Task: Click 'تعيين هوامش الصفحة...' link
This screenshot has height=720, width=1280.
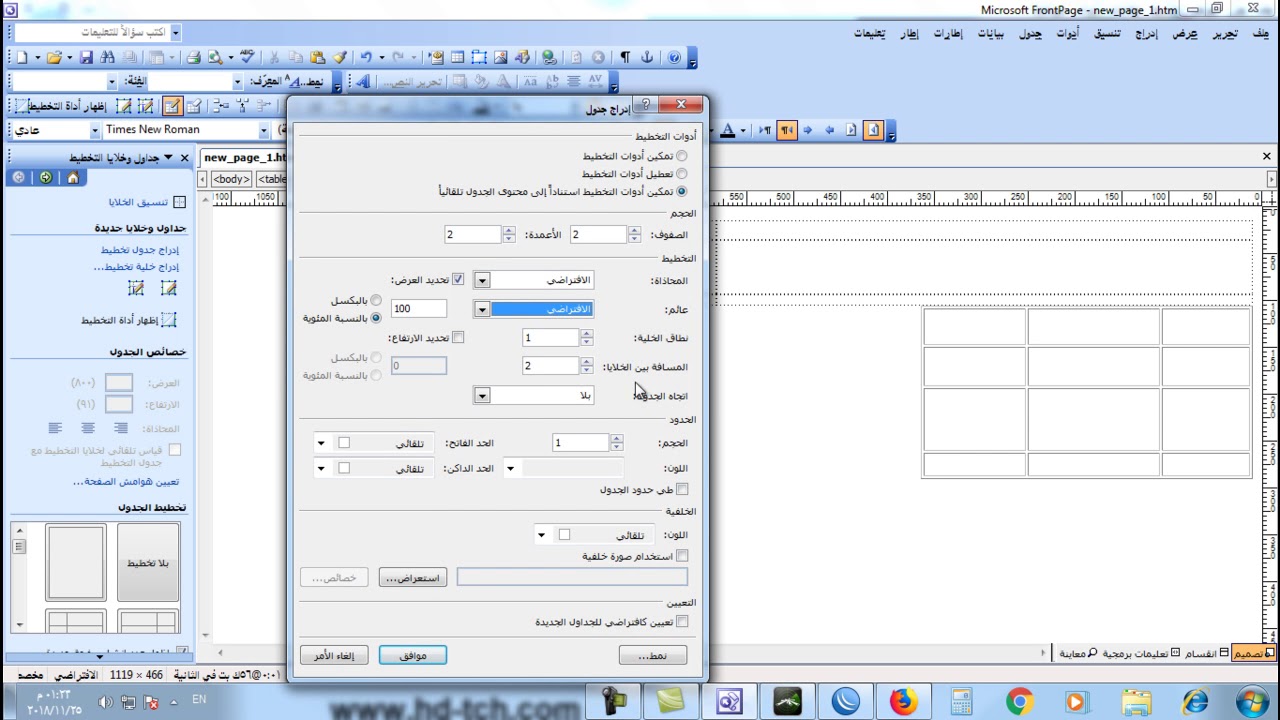Action: tap(126, 482)
